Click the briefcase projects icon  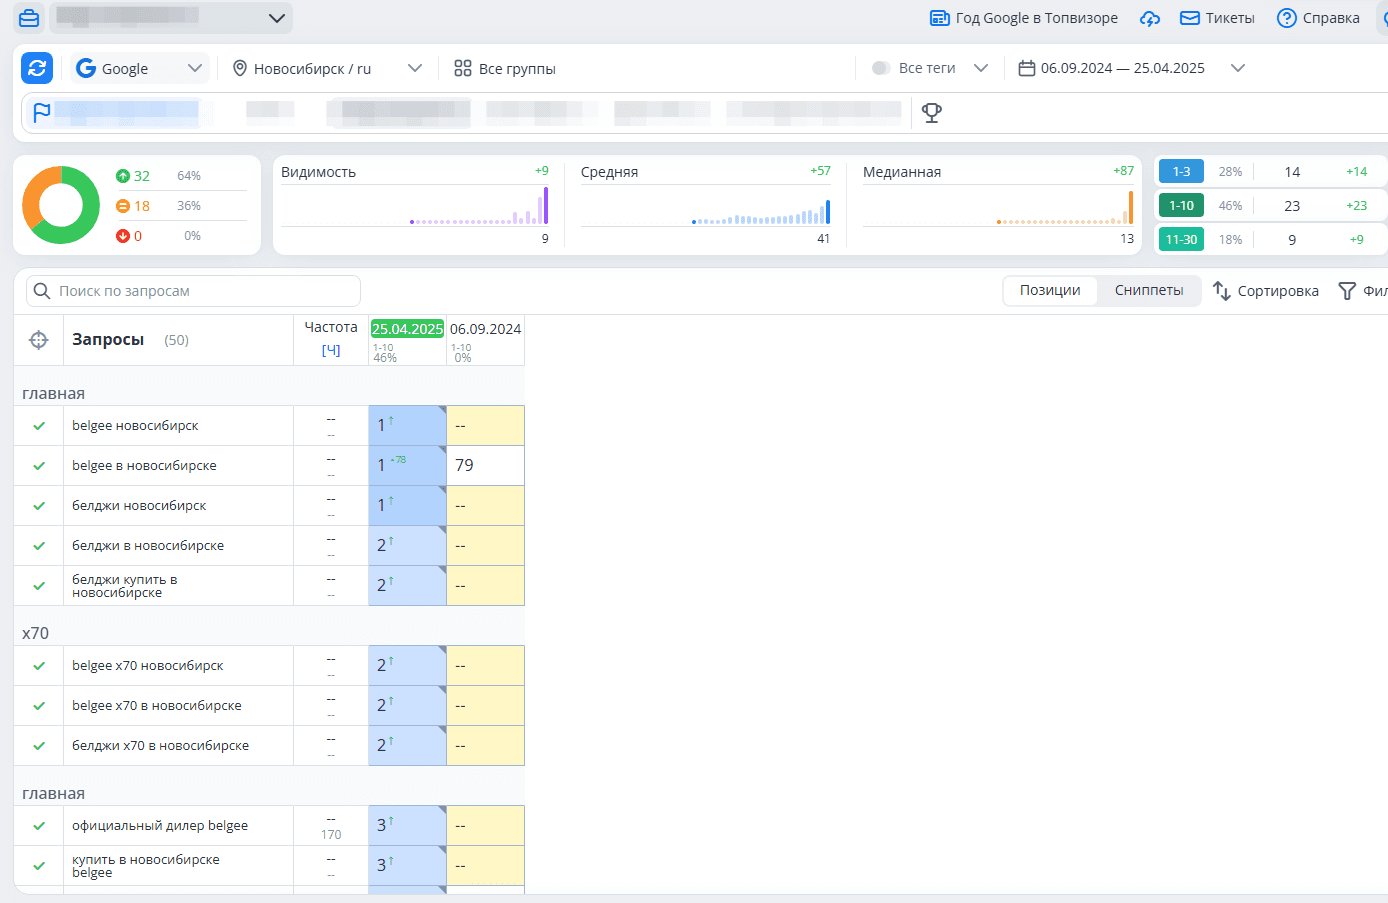click(x=29, y=18)
